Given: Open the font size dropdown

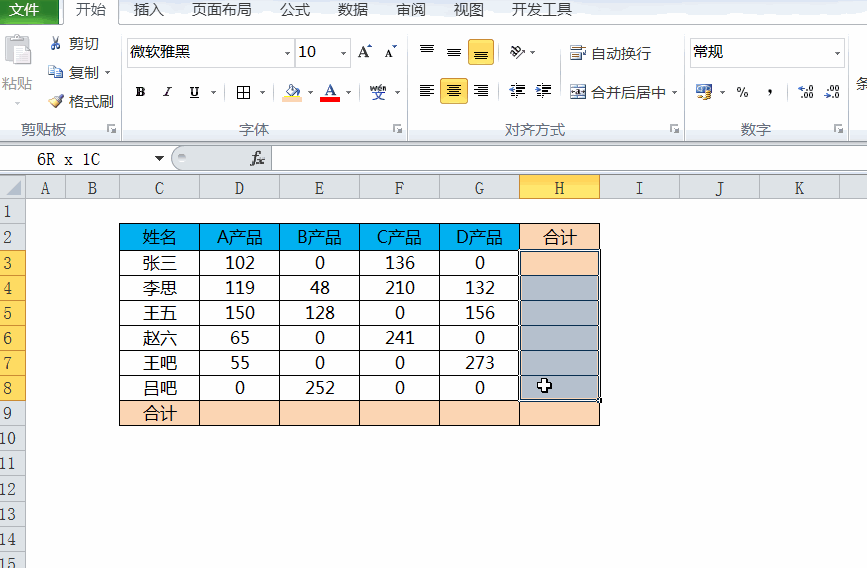Looking at the screenshot, I should (x=343, y=53).
